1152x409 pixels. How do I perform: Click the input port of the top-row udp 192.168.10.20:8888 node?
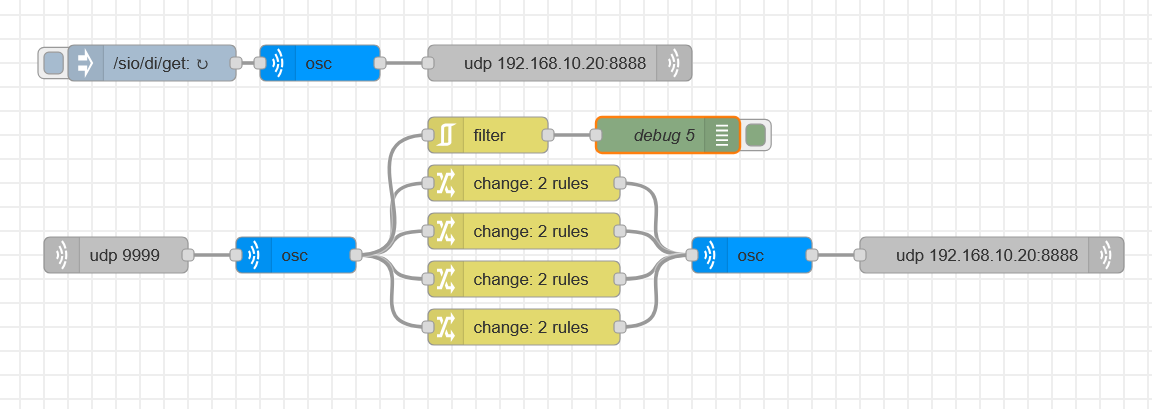428,63
